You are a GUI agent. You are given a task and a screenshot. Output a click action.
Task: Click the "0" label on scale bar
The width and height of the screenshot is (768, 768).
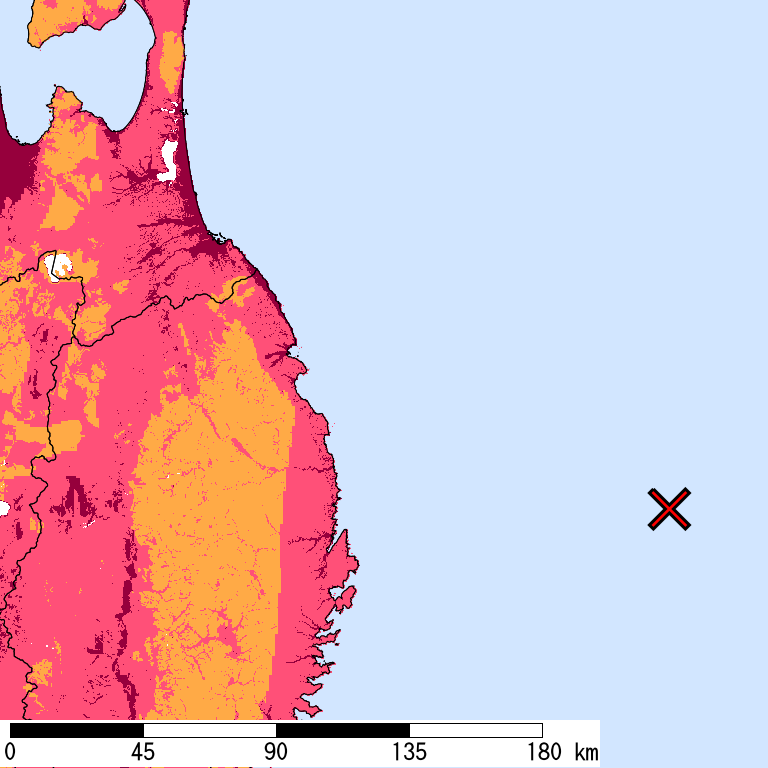10,752
